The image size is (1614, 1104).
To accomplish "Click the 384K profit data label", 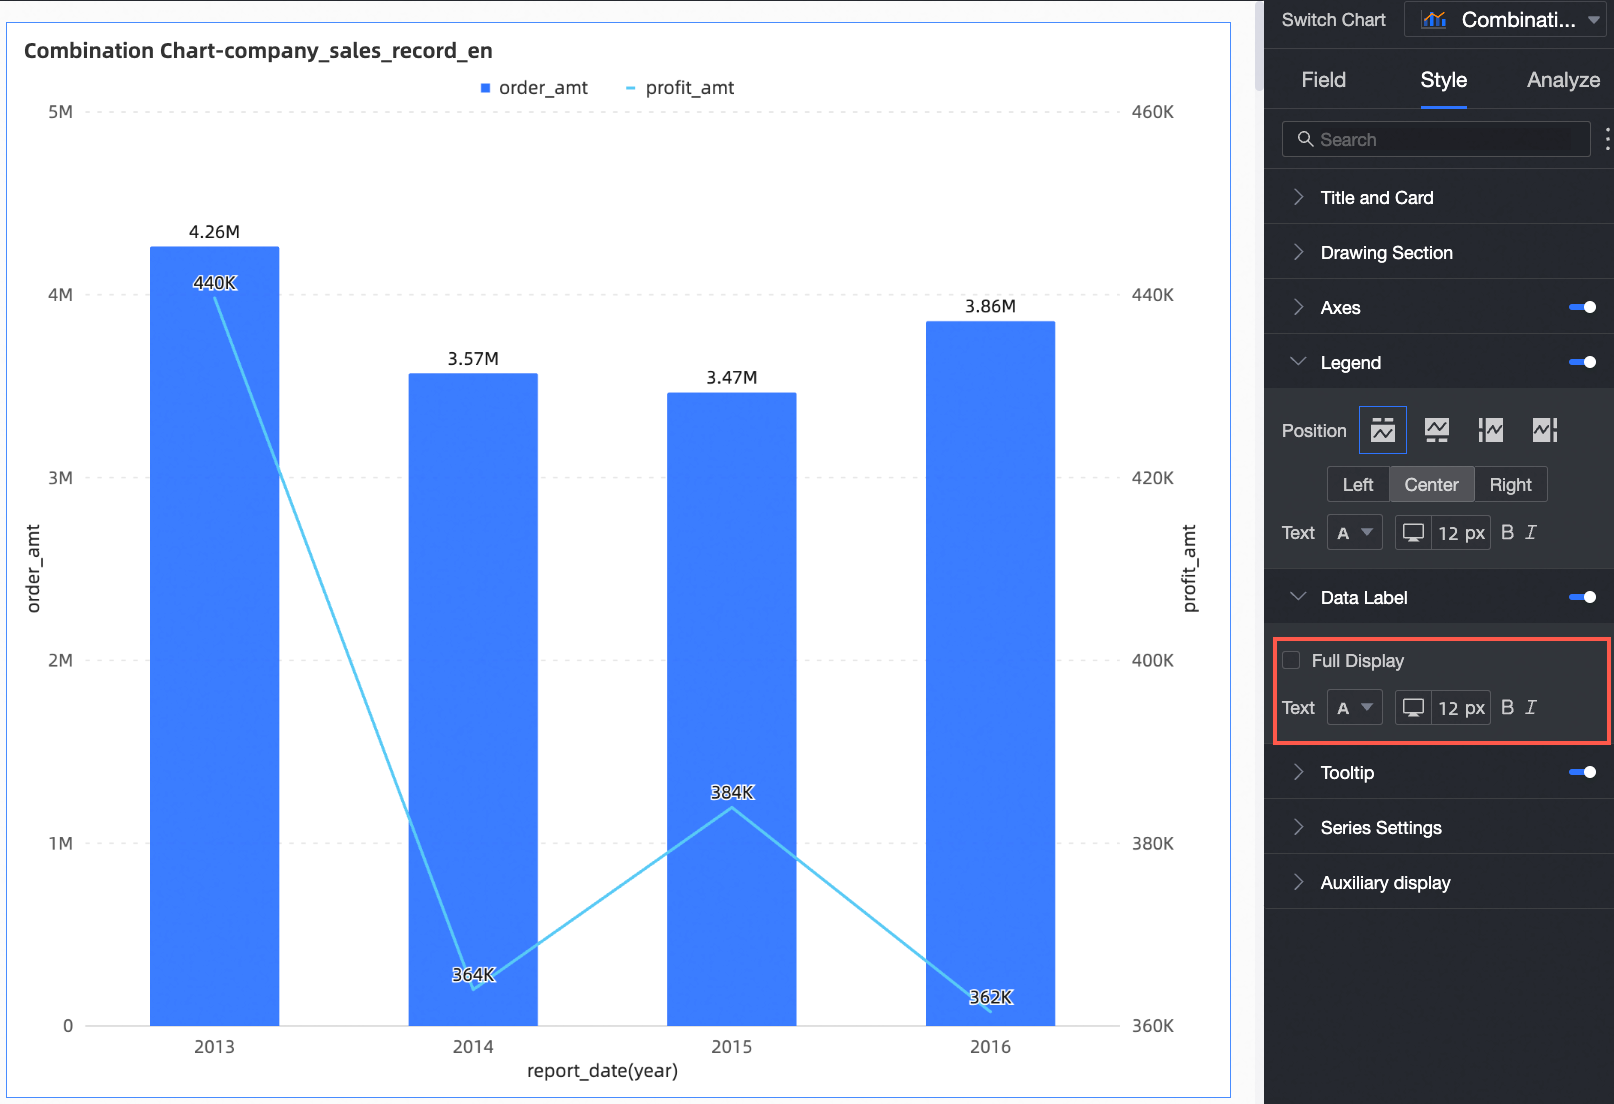I will (732, 792).
